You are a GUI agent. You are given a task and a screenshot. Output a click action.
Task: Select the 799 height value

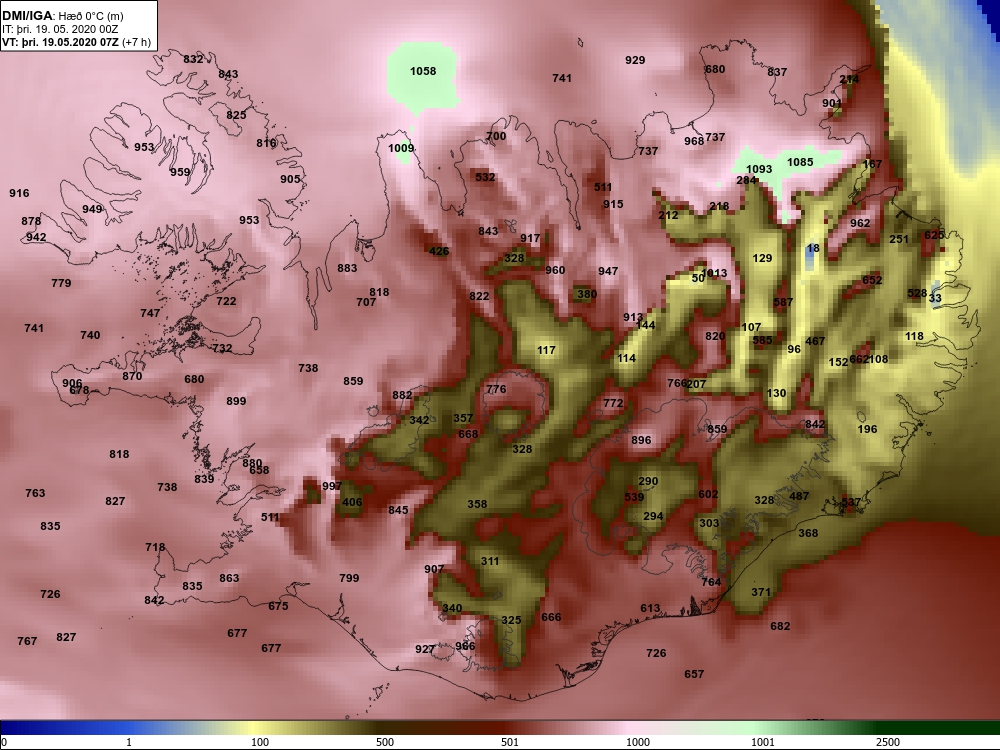pos(349,578)
